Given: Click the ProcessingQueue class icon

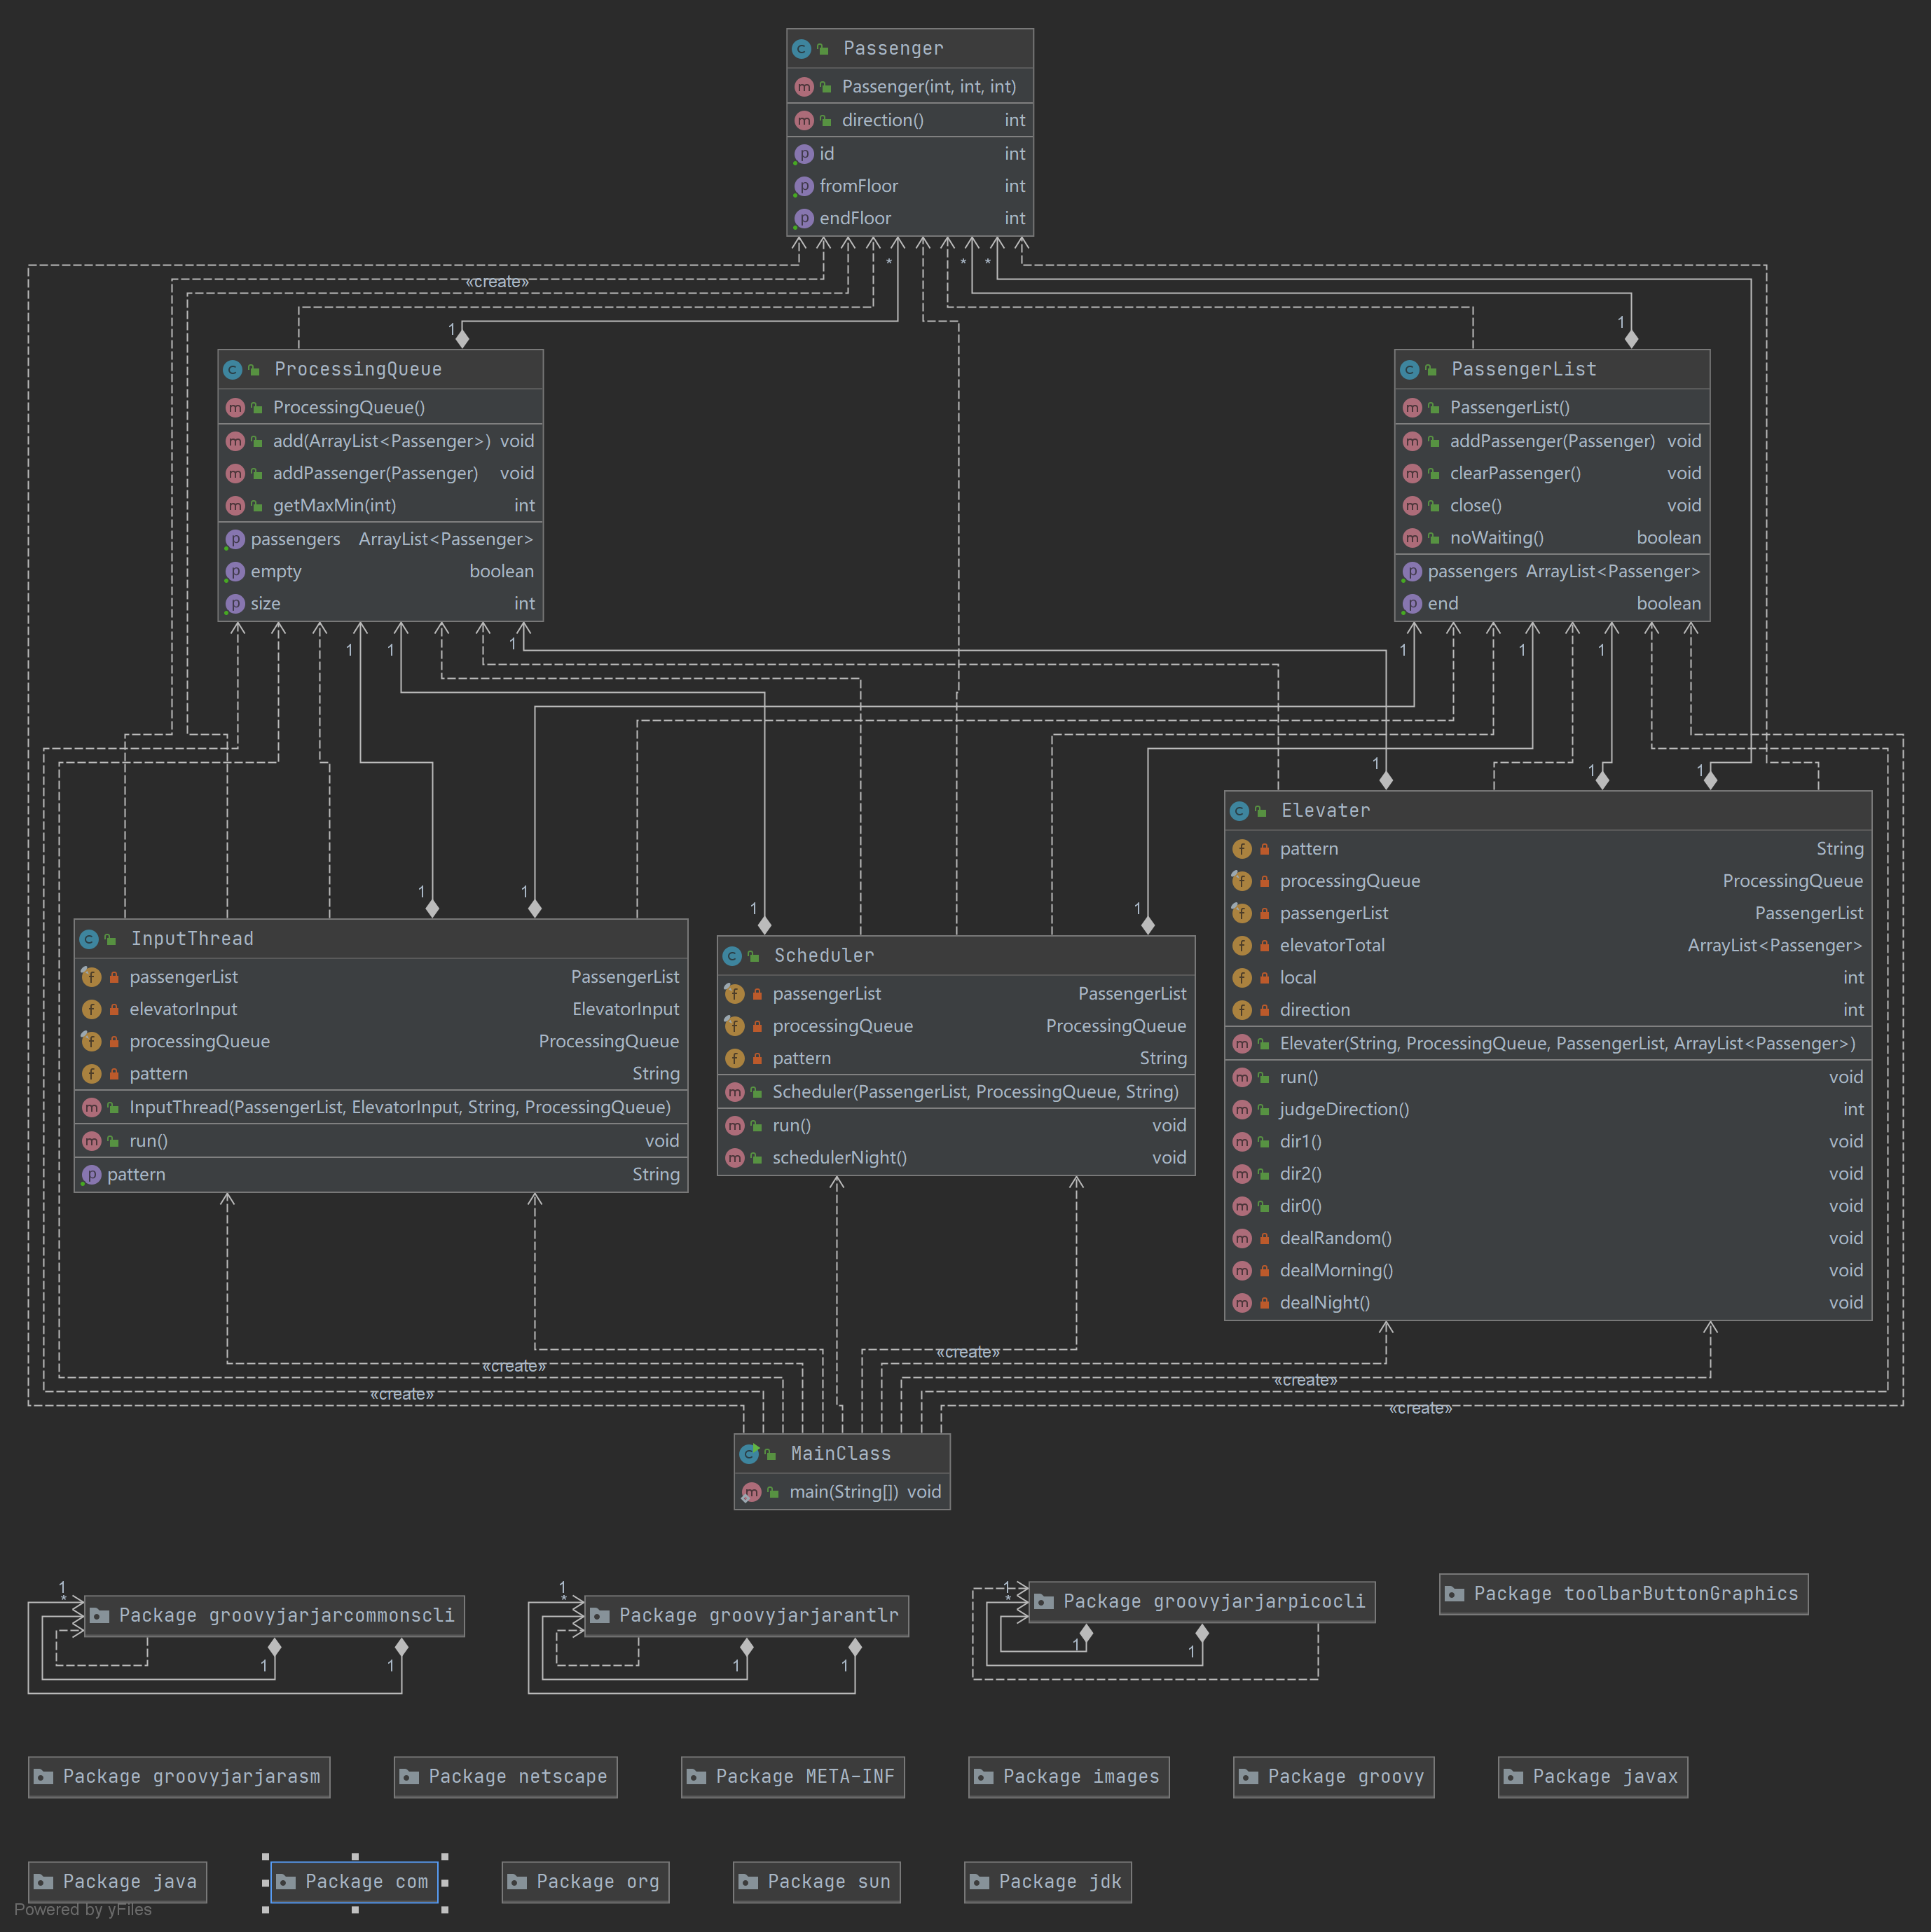Looking at the screenshot, I should coord(232,370).
